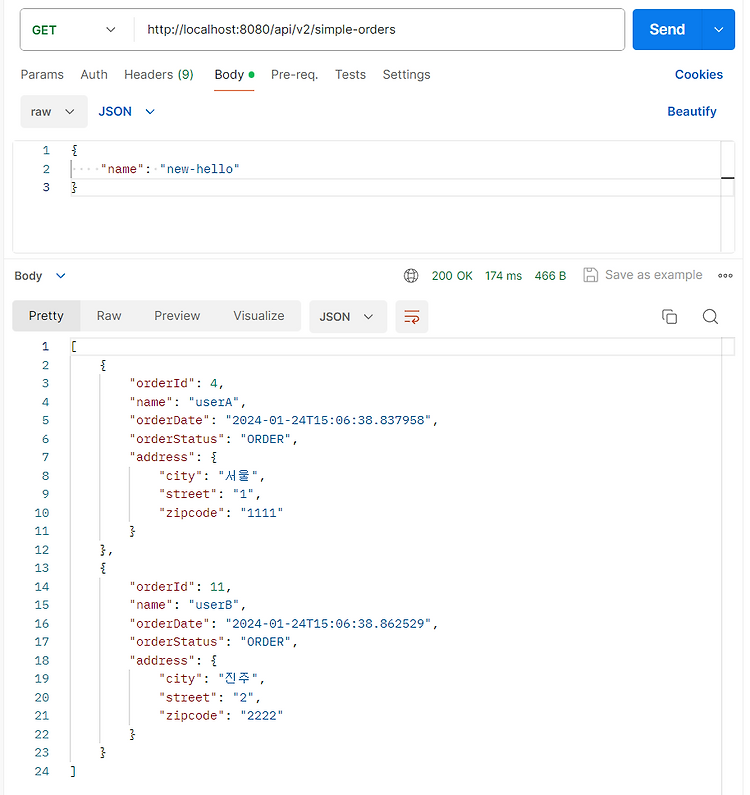Viewport: 750px width, 795px height.
Task: Click the network globe icon
Action: 411,275
